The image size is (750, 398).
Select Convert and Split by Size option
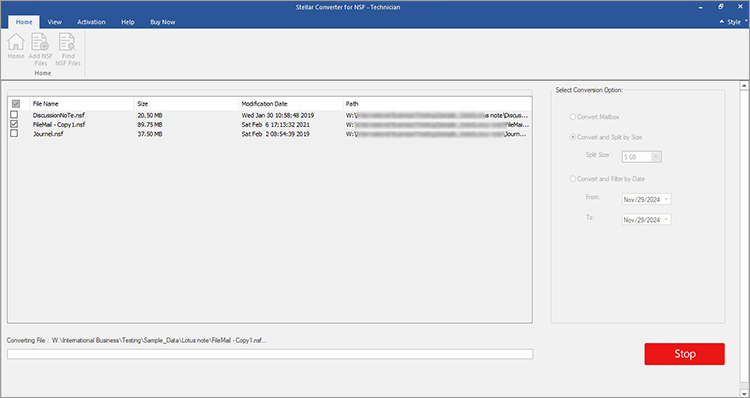pos(573,137)
